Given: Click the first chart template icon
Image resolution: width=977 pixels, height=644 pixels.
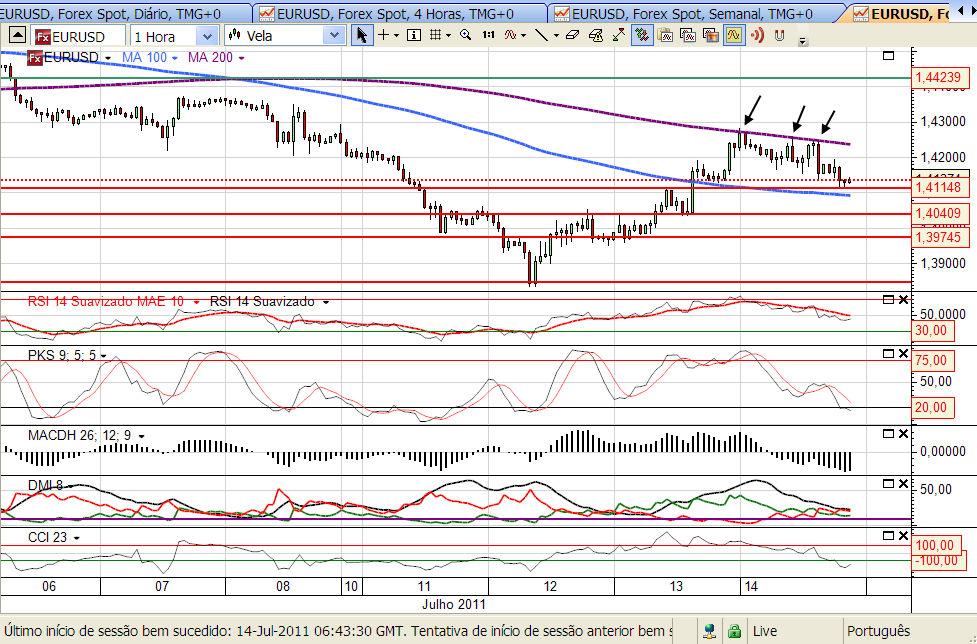Looking at the screenshot, I should coord(665,36).
